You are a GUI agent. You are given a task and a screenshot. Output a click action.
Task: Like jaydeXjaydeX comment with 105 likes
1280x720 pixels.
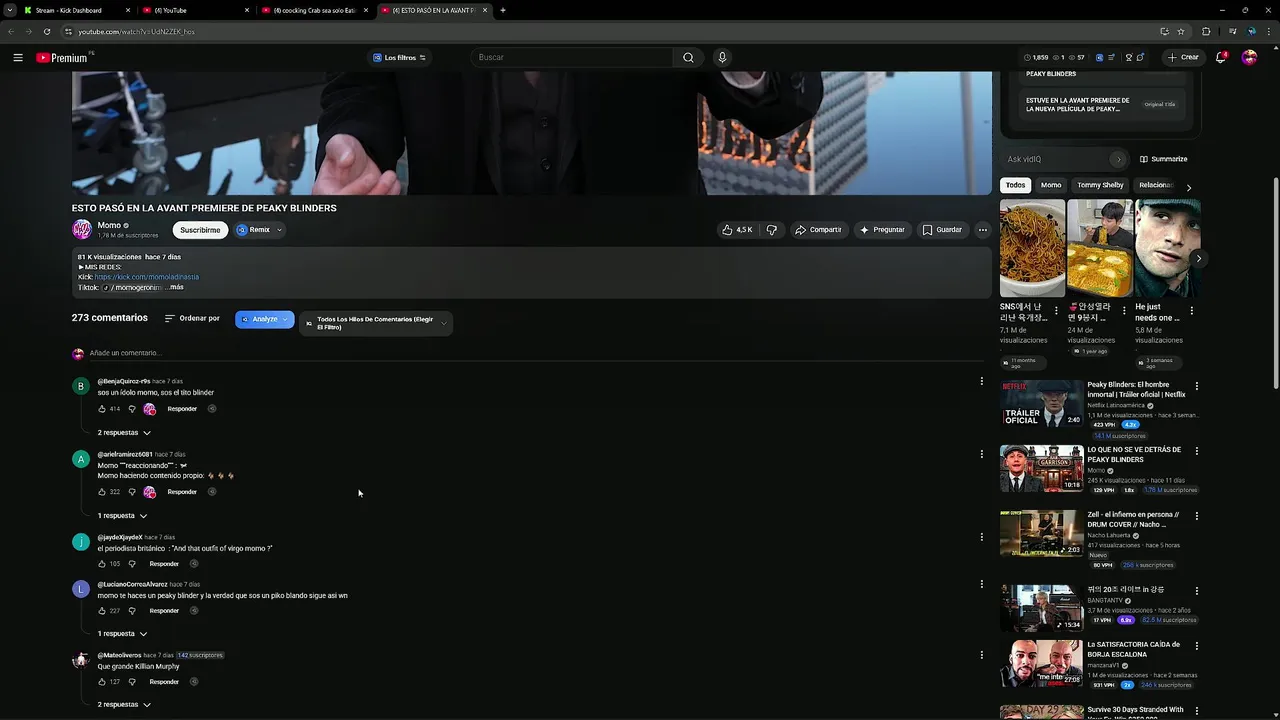pos(102,564)
